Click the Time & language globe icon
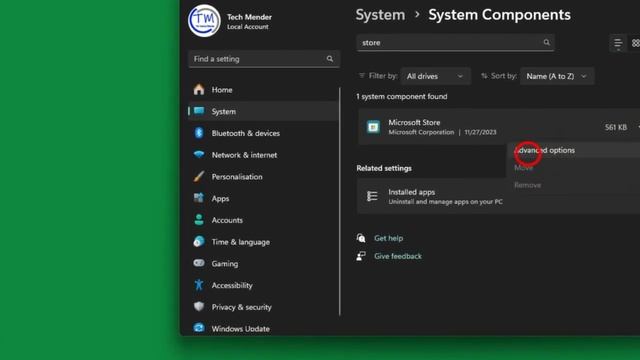Viewport: 640px width, 360px height. (199, 242)
